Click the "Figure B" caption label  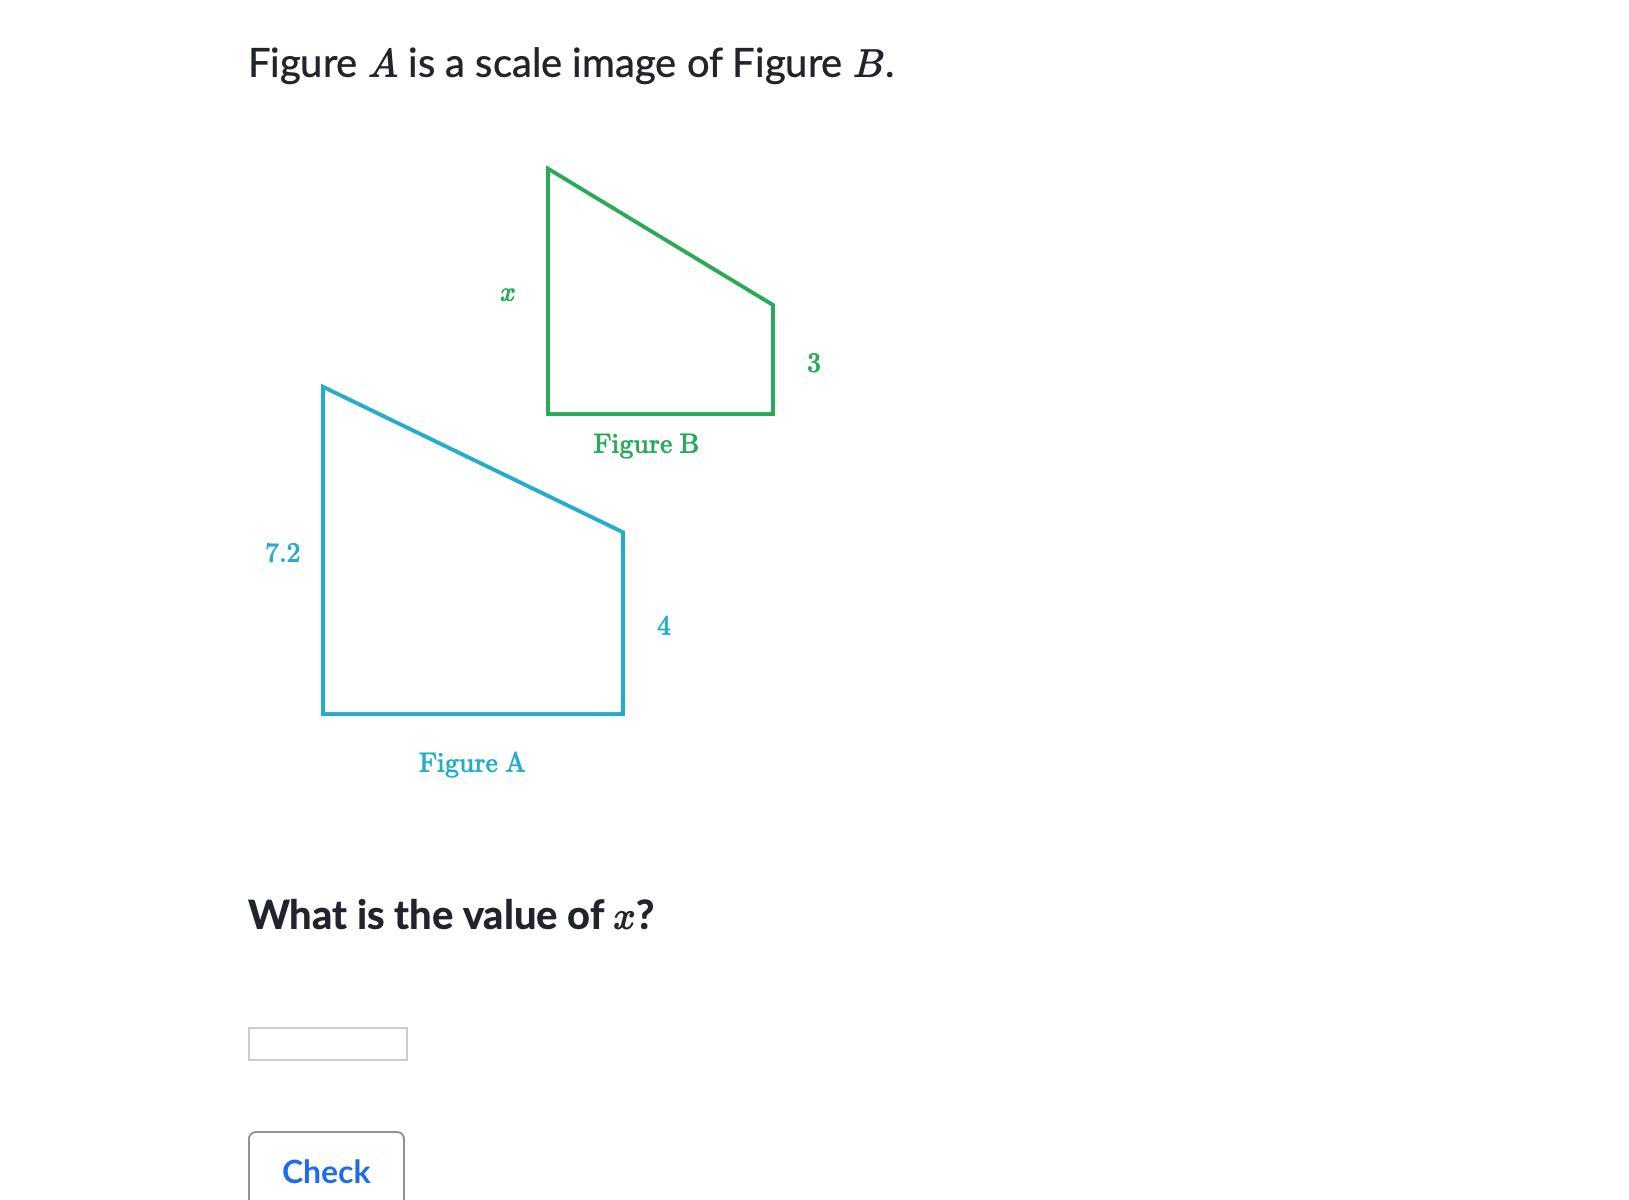(645, 444)
